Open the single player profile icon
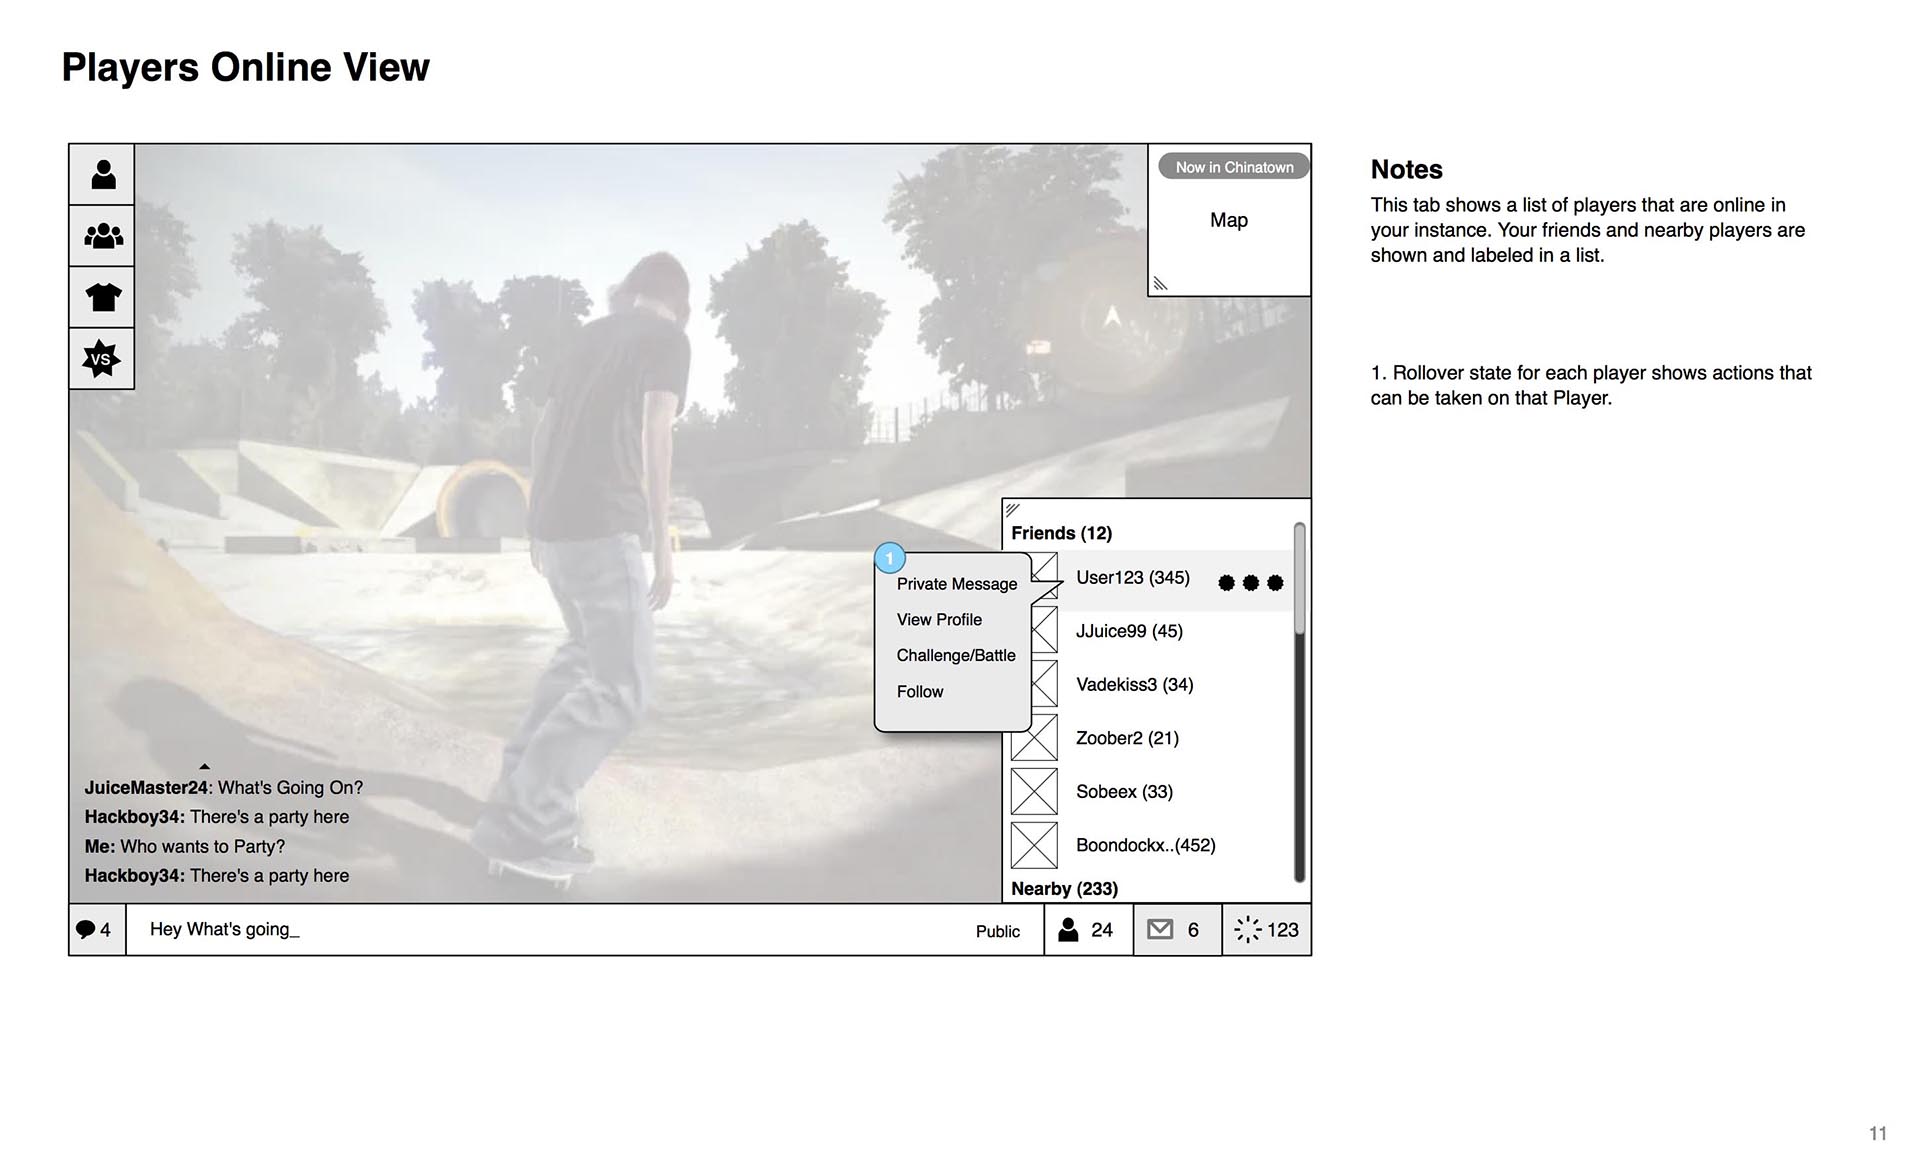The image size is (1920, 1158). coord(102,175)
